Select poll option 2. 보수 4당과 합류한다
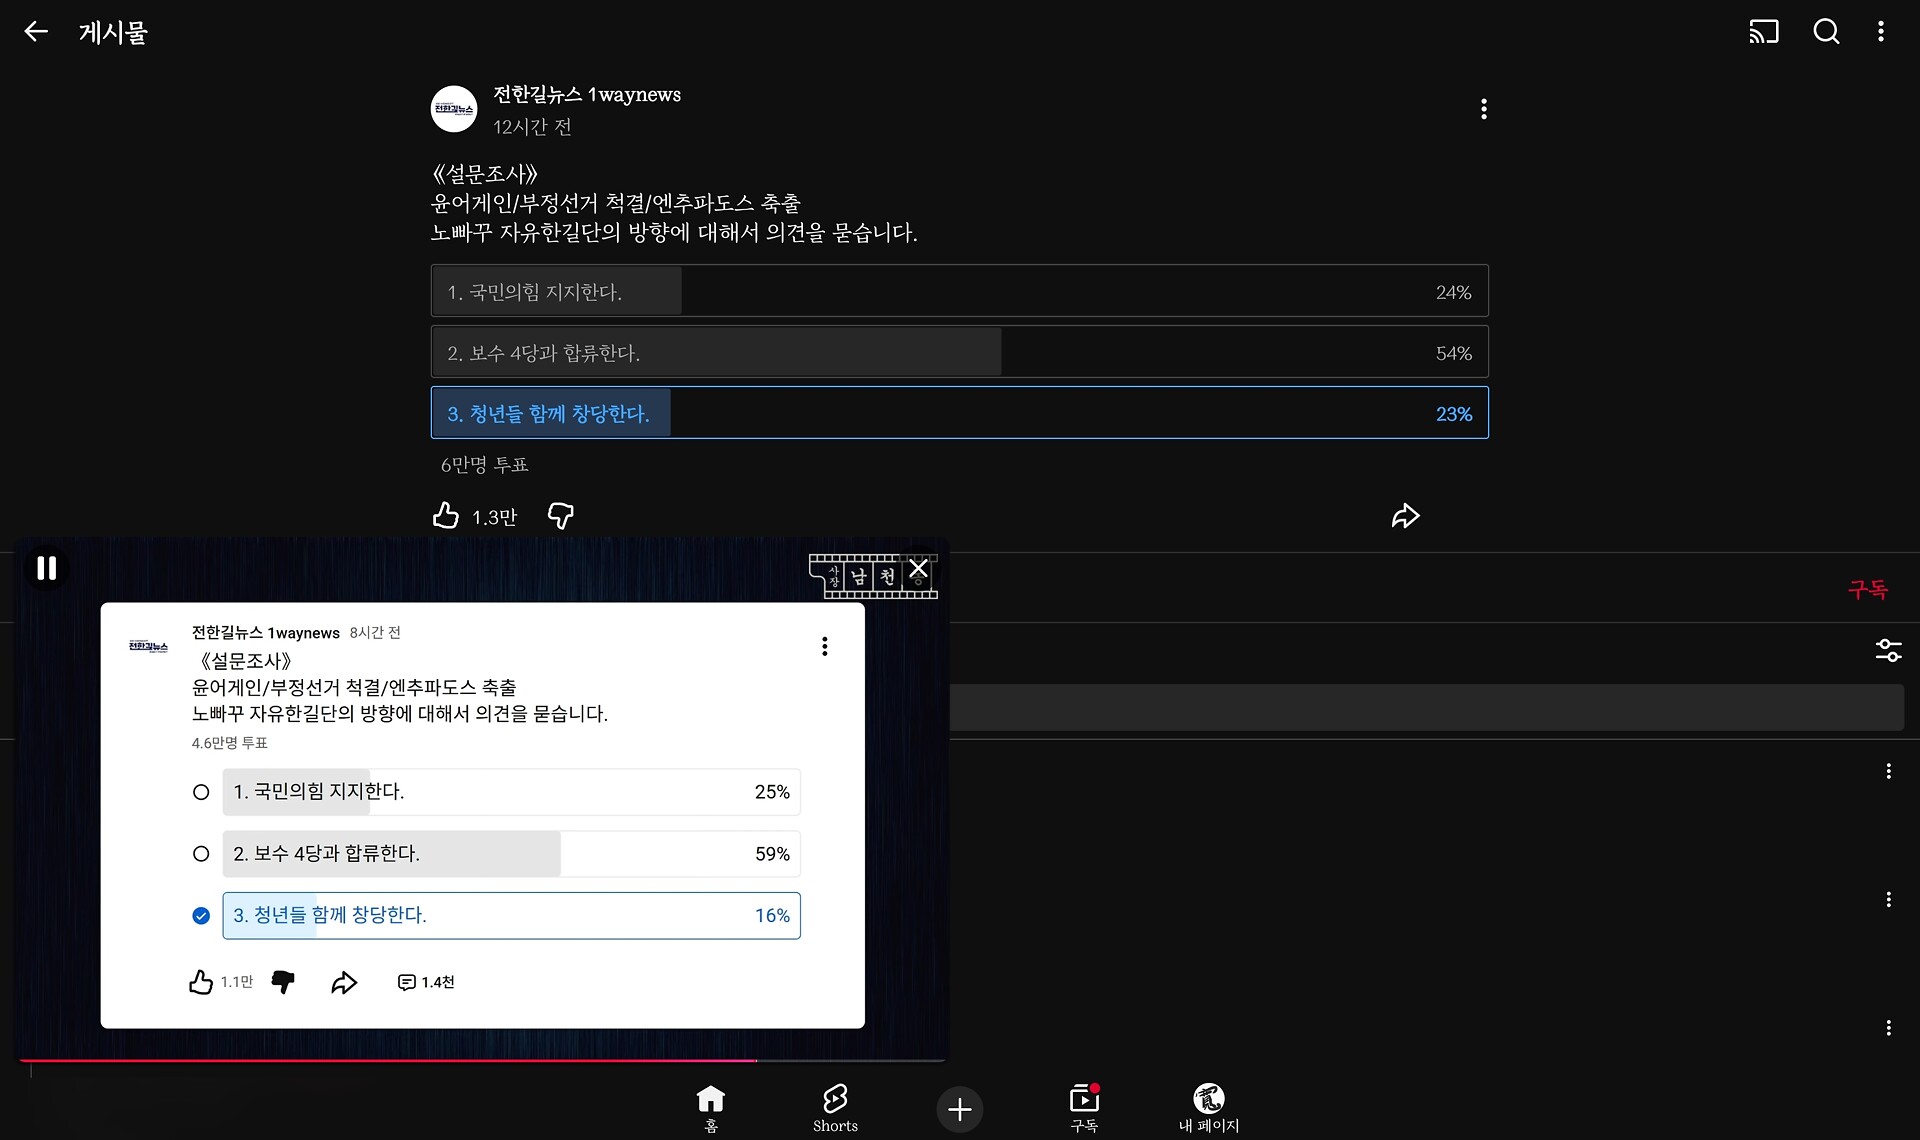 pyautogui.click(x=959, y=352)
